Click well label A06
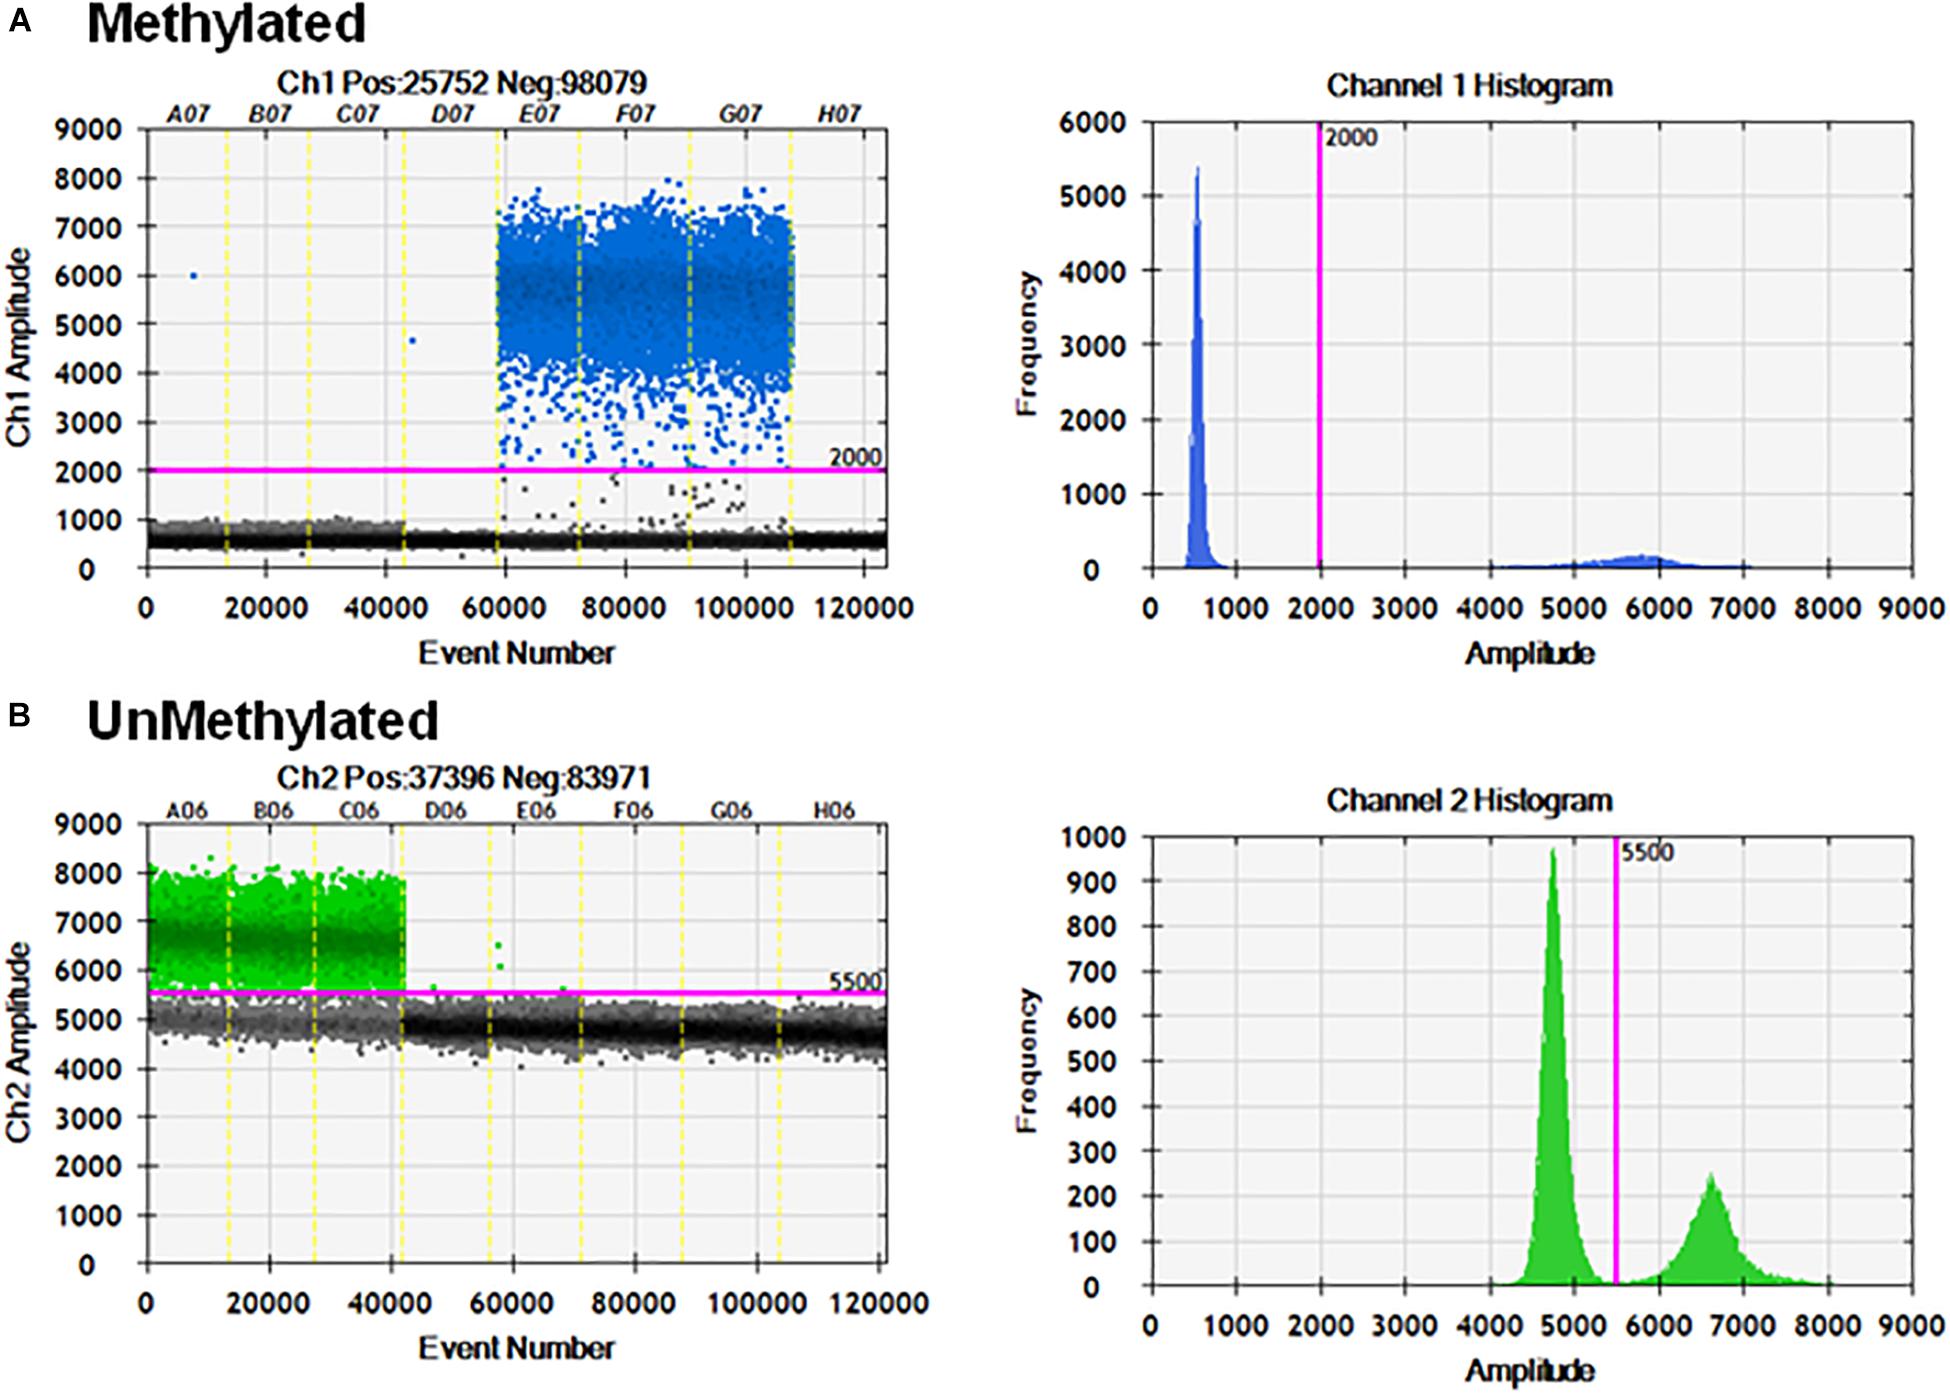Image resolution: width=1950 pixels, height=1393 pixels. (186, 811)
